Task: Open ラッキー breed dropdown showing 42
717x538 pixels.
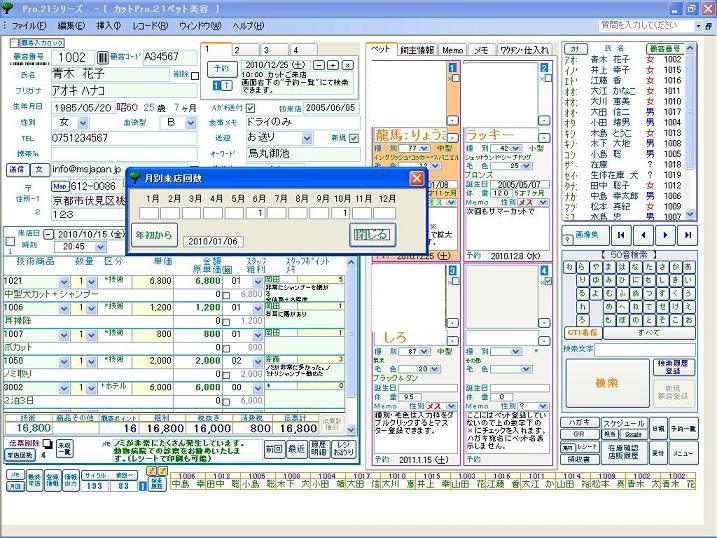Action: point(516,149)
